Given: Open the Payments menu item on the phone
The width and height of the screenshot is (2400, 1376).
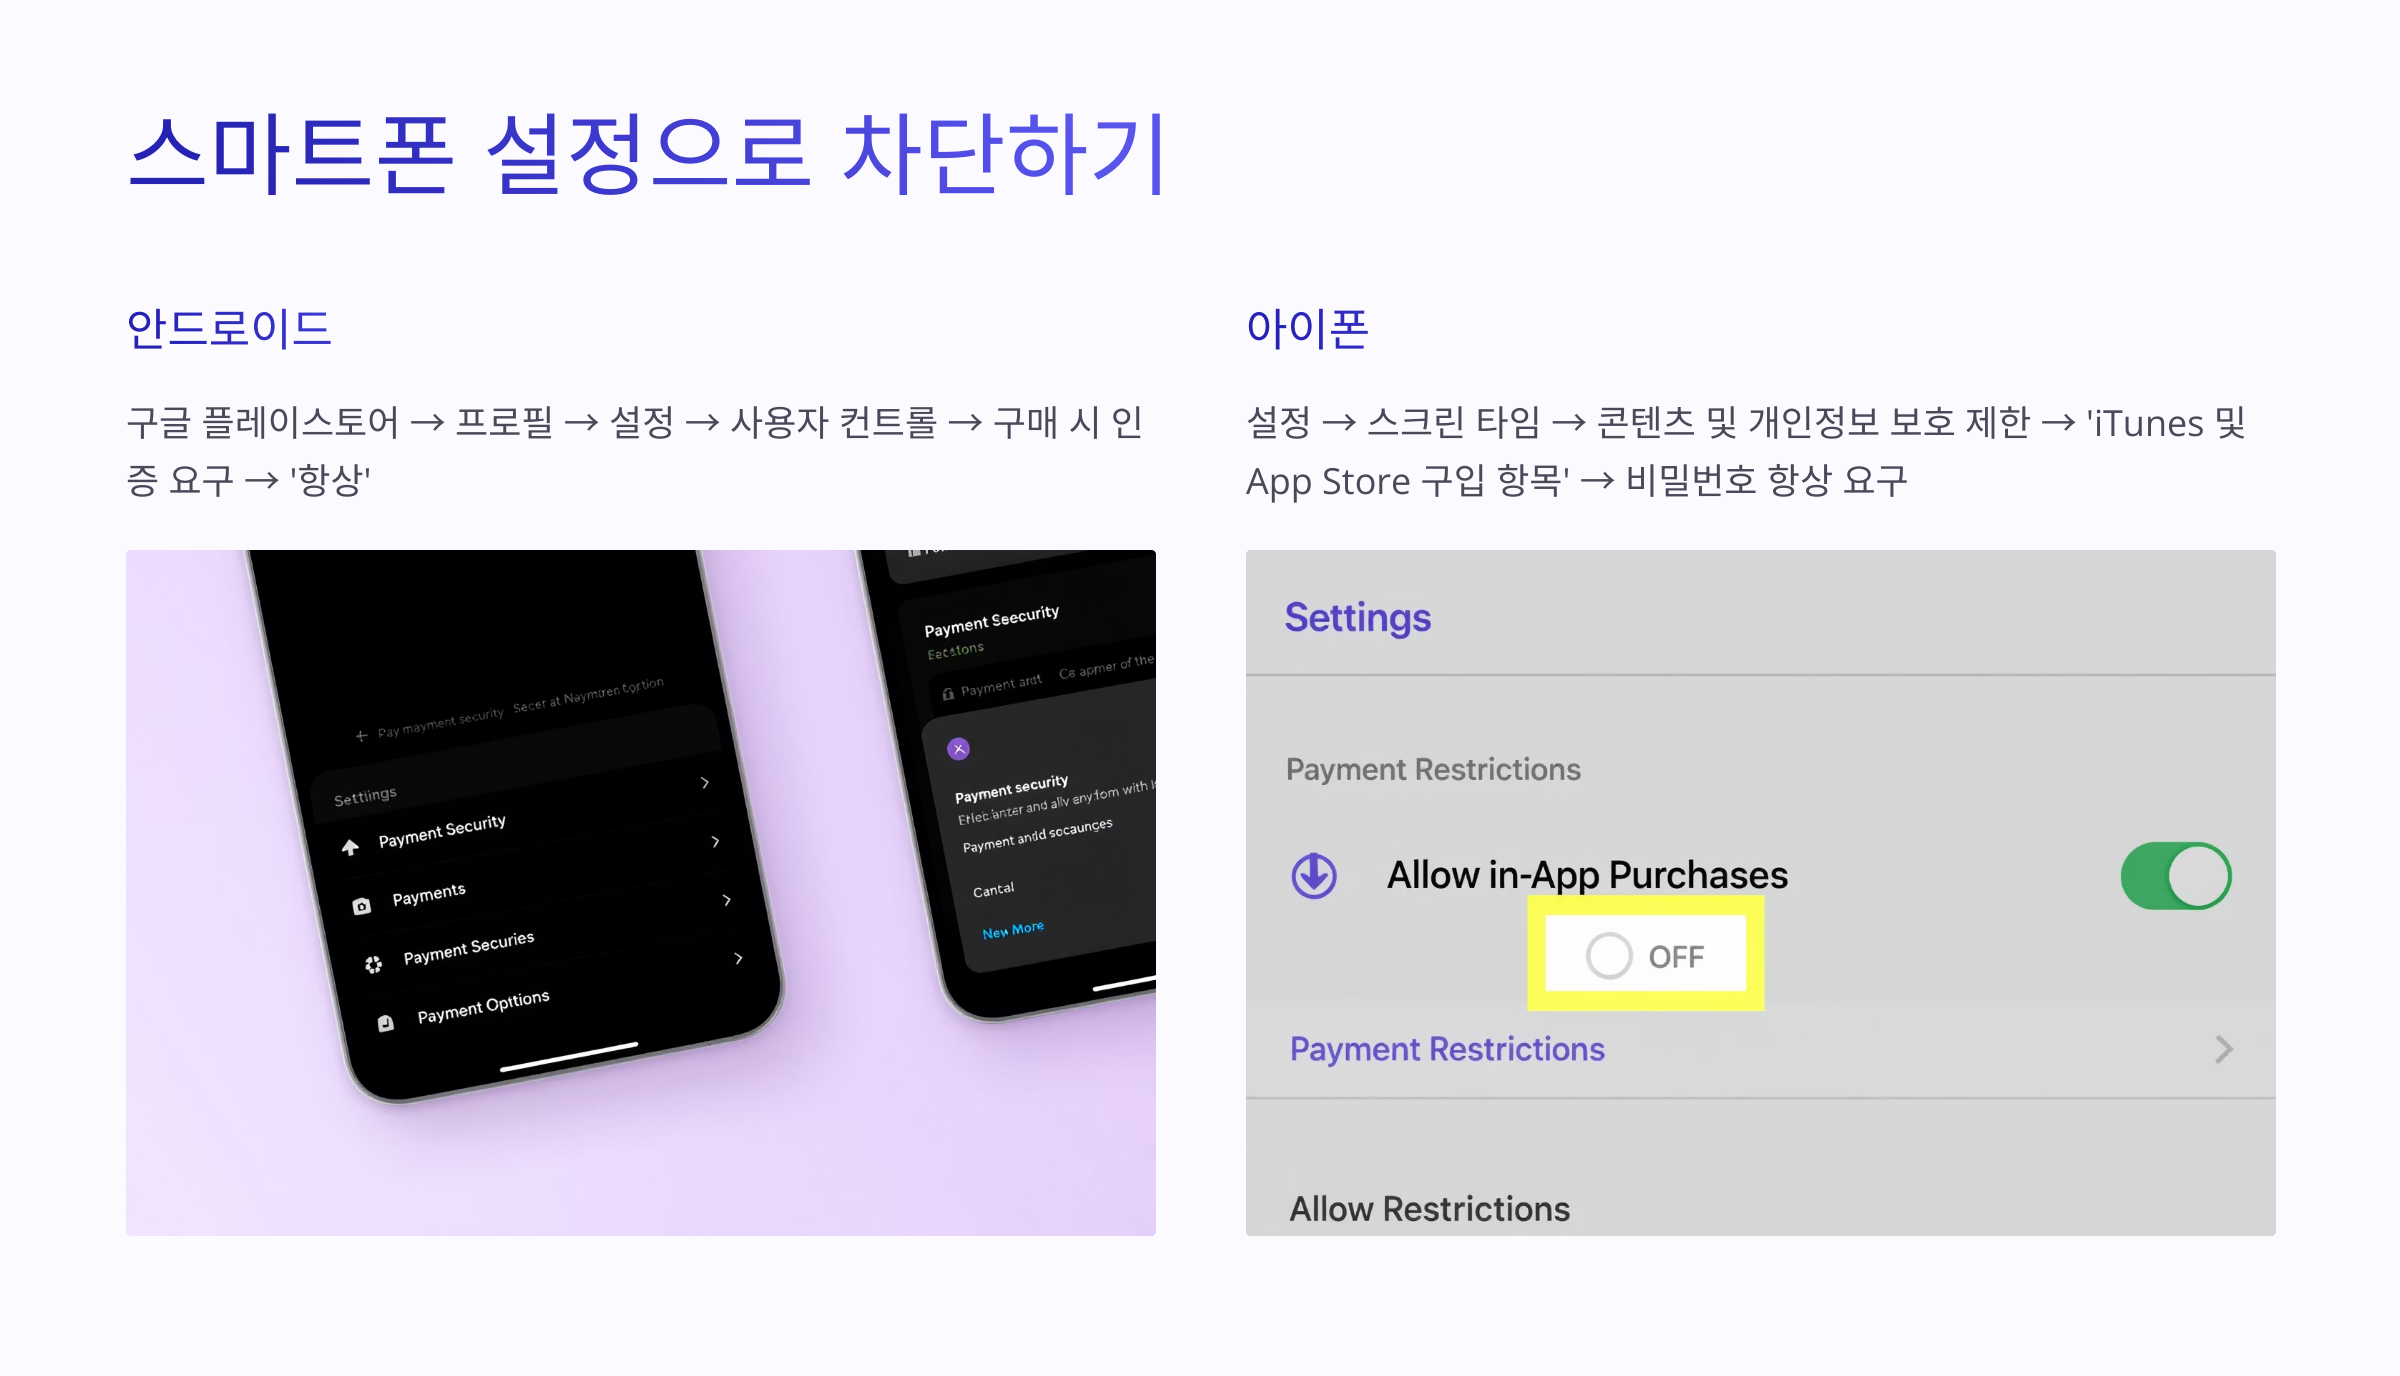Looking at the screenshot, I should pyautogui.click(x=429, y=894).
